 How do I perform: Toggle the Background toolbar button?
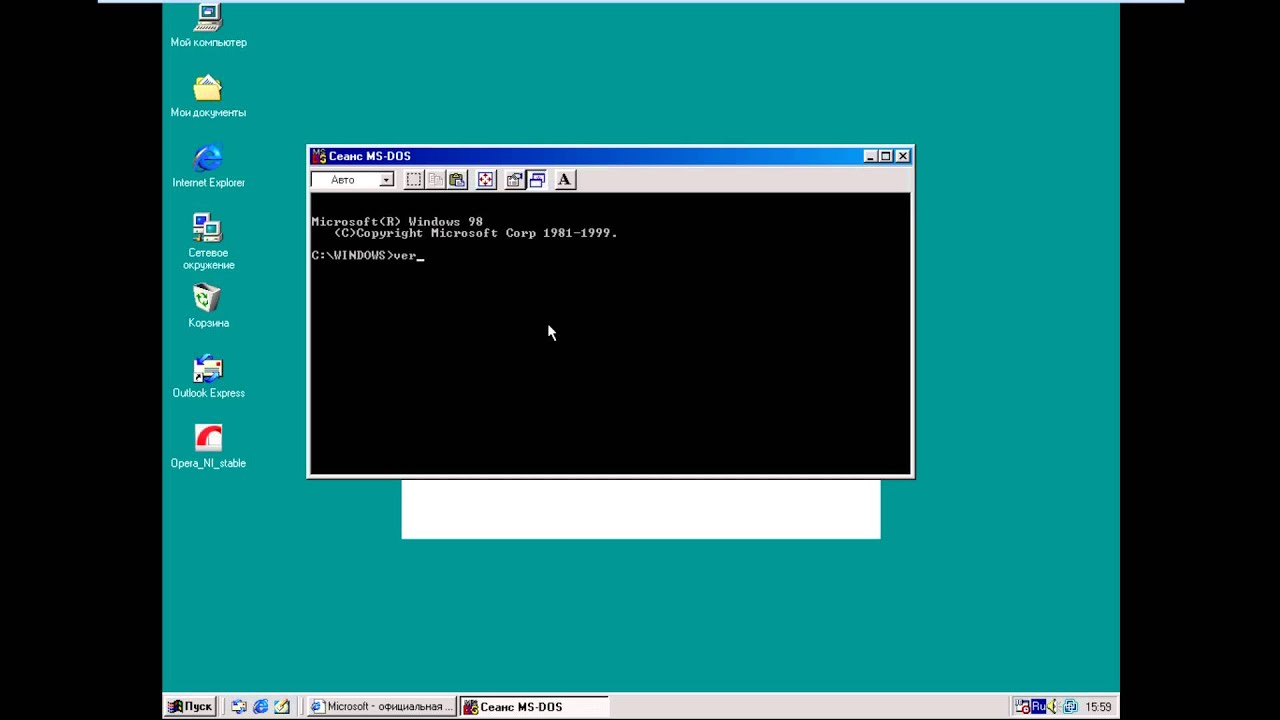click(537, 180)
